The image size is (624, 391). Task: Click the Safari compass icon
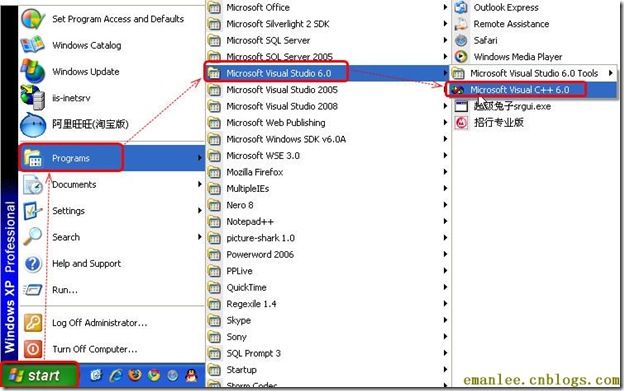click(461, 40)
